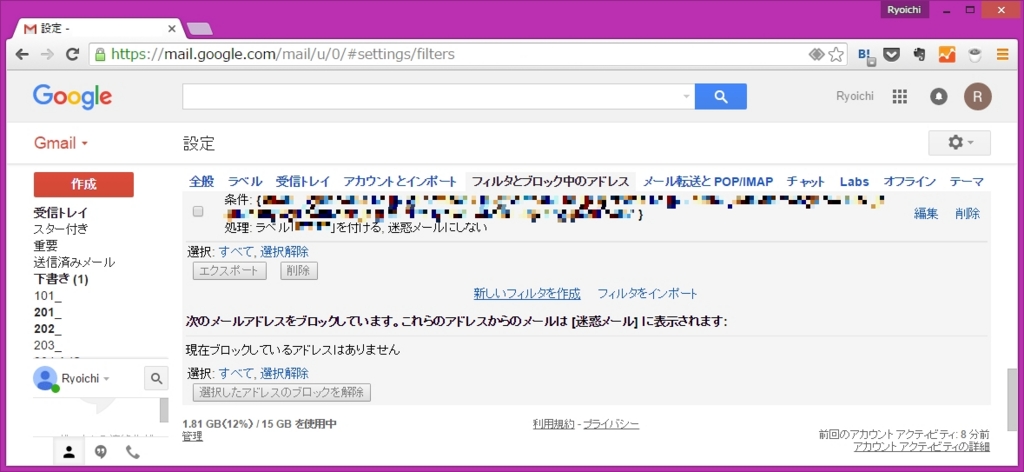This screenshot has height=472, width=1024.
Task: Open 受信トレイ in the sidebar
Action: [x=61, y=212]
